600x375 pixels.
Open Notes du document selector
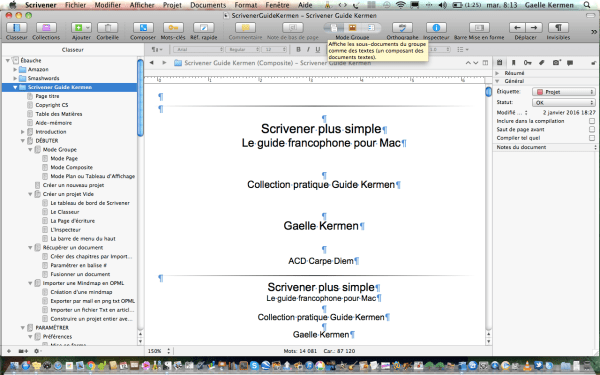pyautogui.click(x=546, y=147)
